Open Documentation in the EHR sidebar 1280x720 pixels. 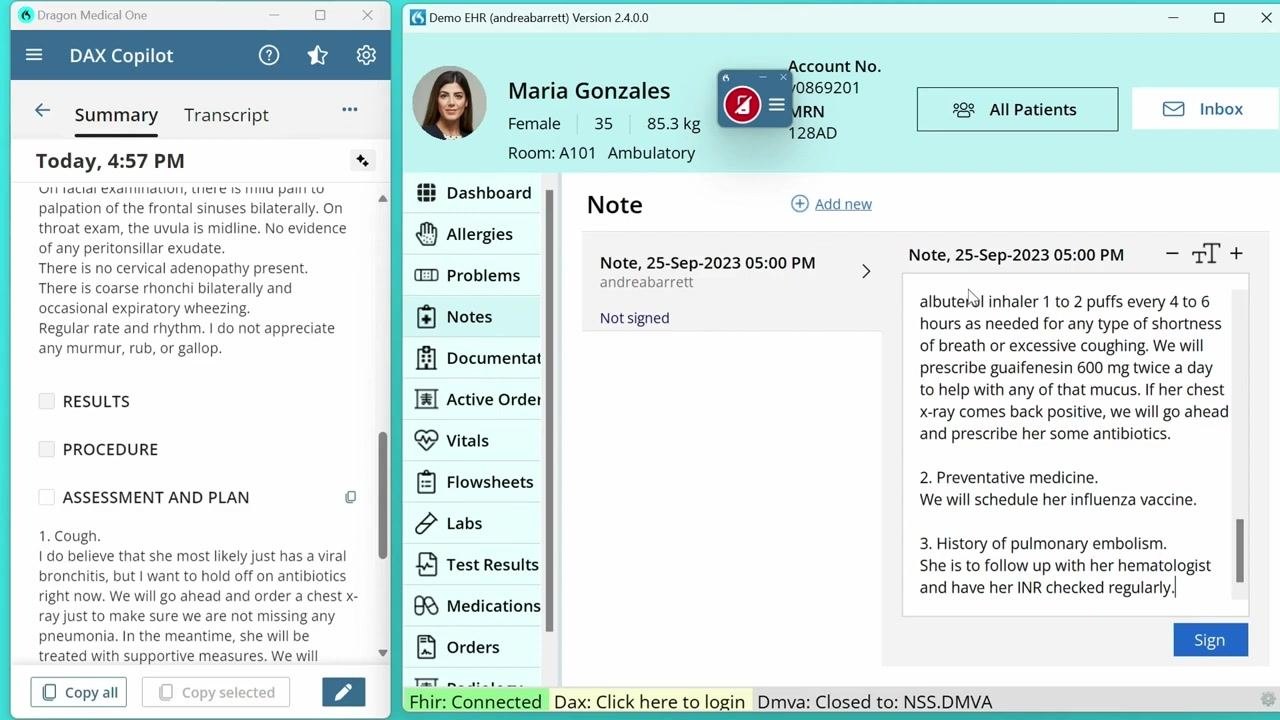475,358
